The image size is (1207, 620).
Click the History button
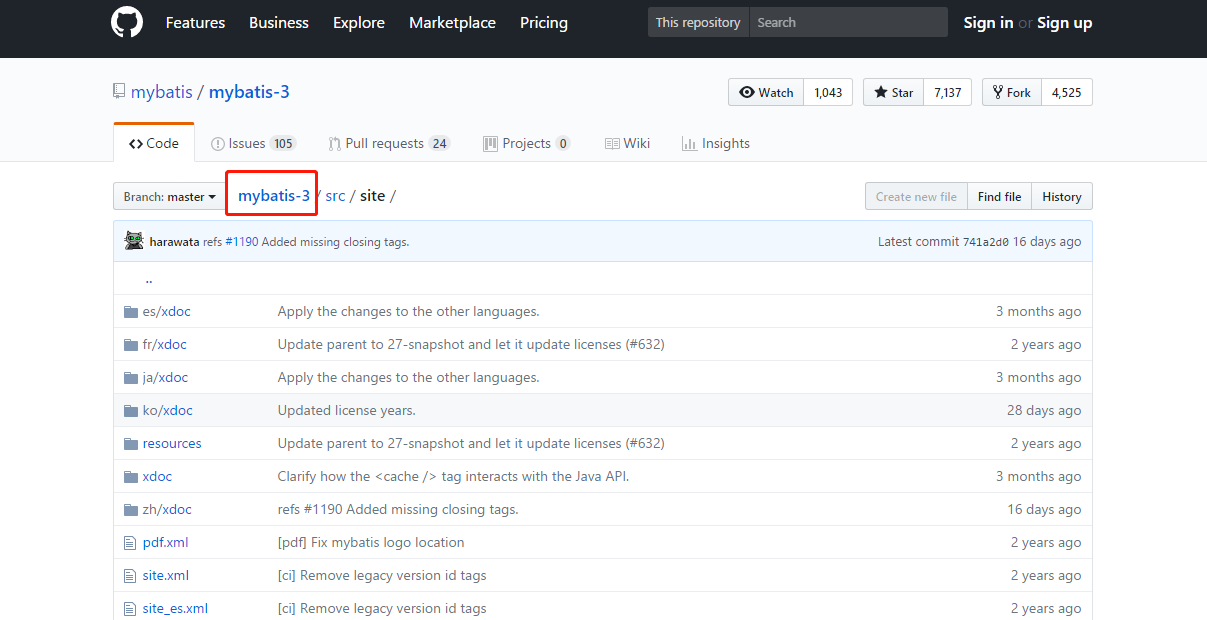1062,197
